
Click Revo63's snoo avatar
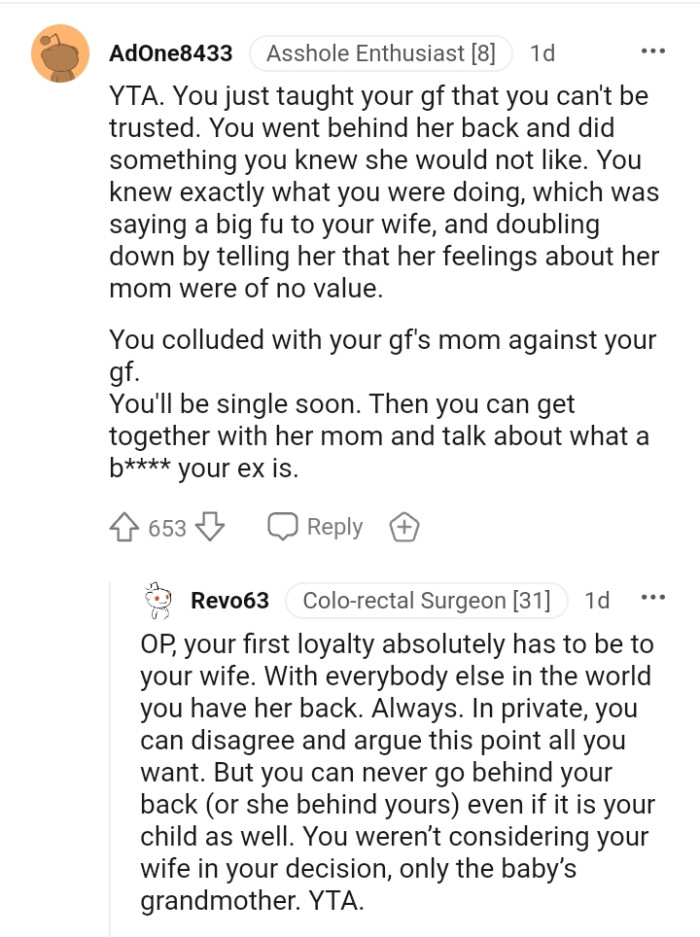156,599
